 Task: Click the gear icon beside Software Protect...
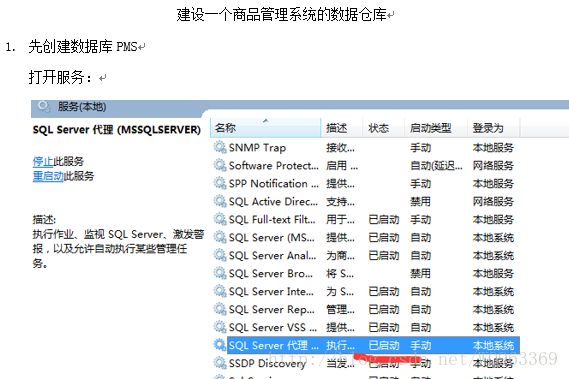[220, 165]
